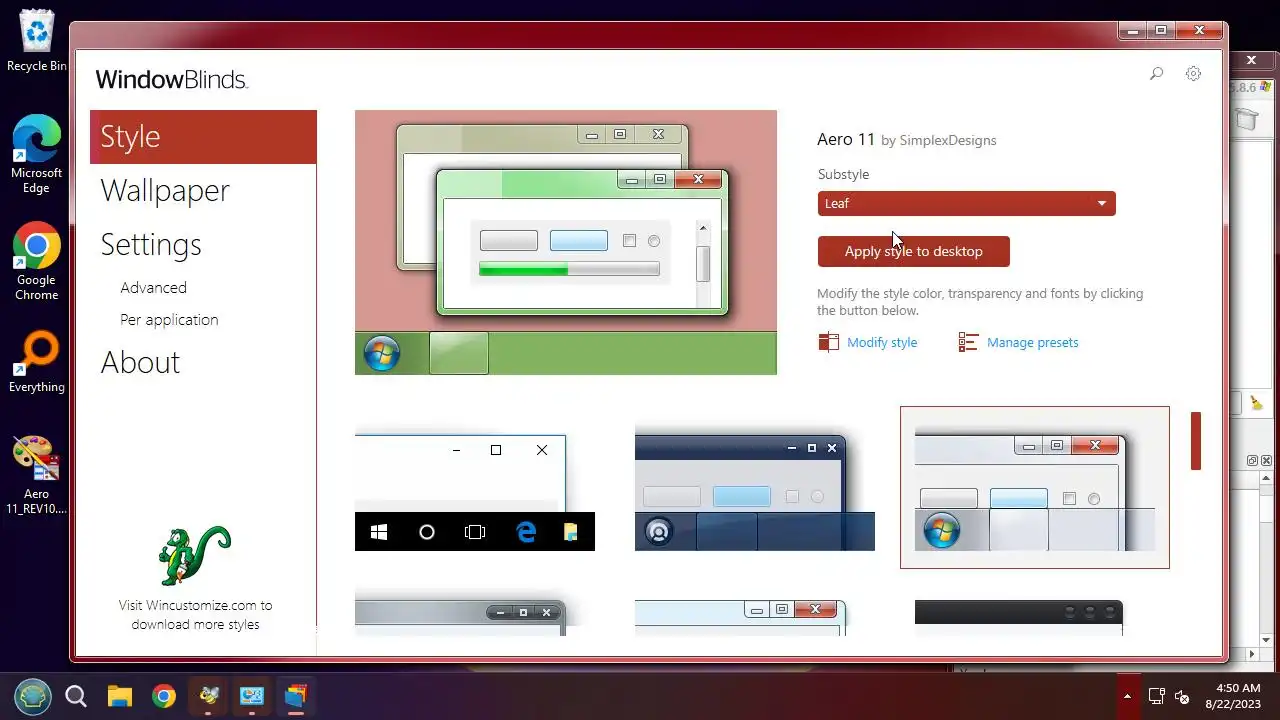Open the Everything search desktop shortcut
The height and width of the screenshot is (720, 1280).
(x=37, y=361)
